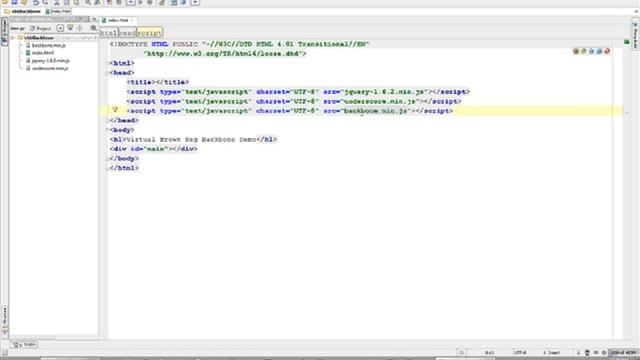Click 'underscore.min.js' src value in code
Viewport: 640px width, 360px height.
[x=380, y=101]
